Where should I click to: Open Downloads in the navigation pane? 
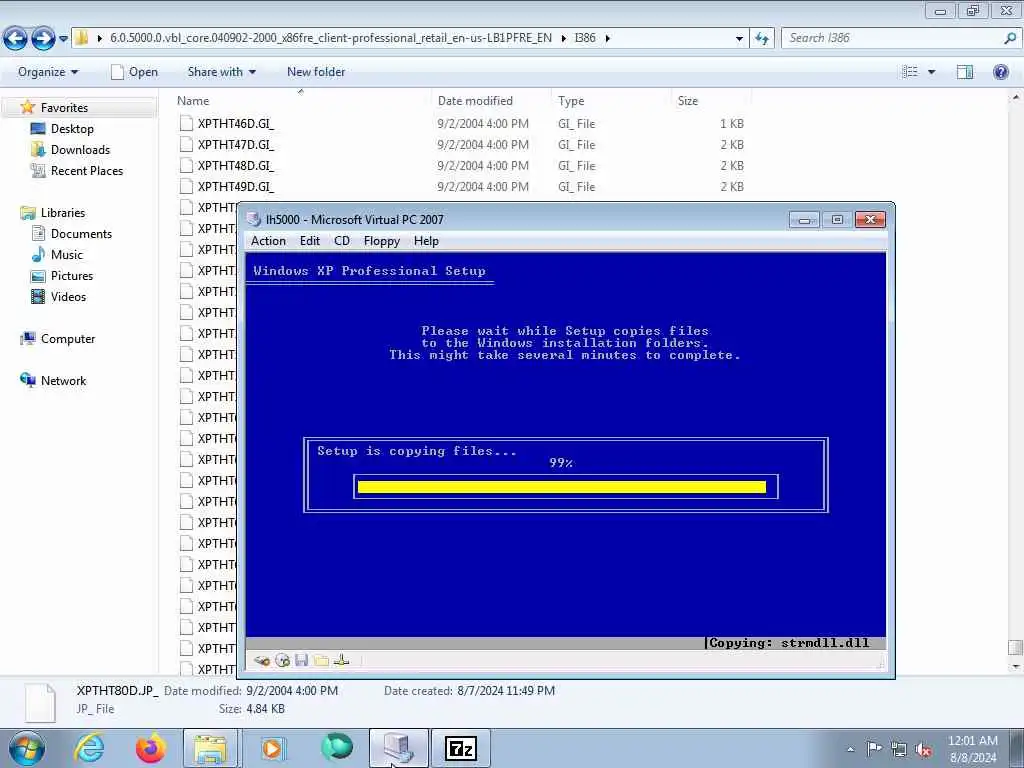click(x=80, y=150)
